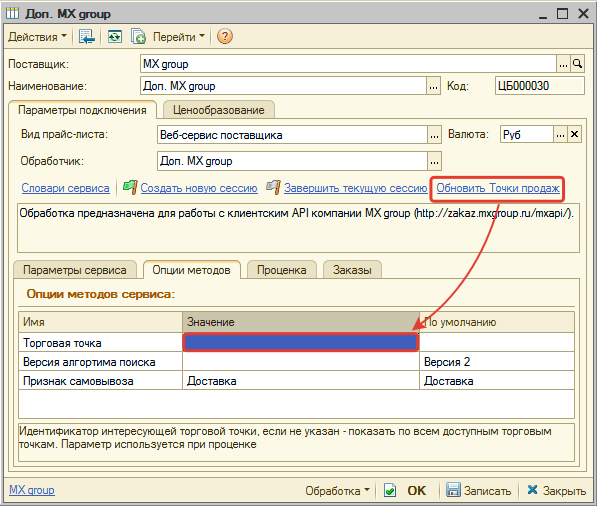Click the magnifier icon beside Поставщик
Screen dimensions: 597x506
click(x=577, y=64)
